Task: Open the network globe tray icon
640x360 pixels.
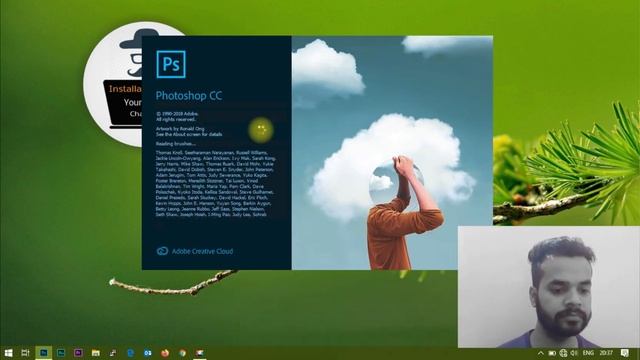Action: click(x=564, y=353)
